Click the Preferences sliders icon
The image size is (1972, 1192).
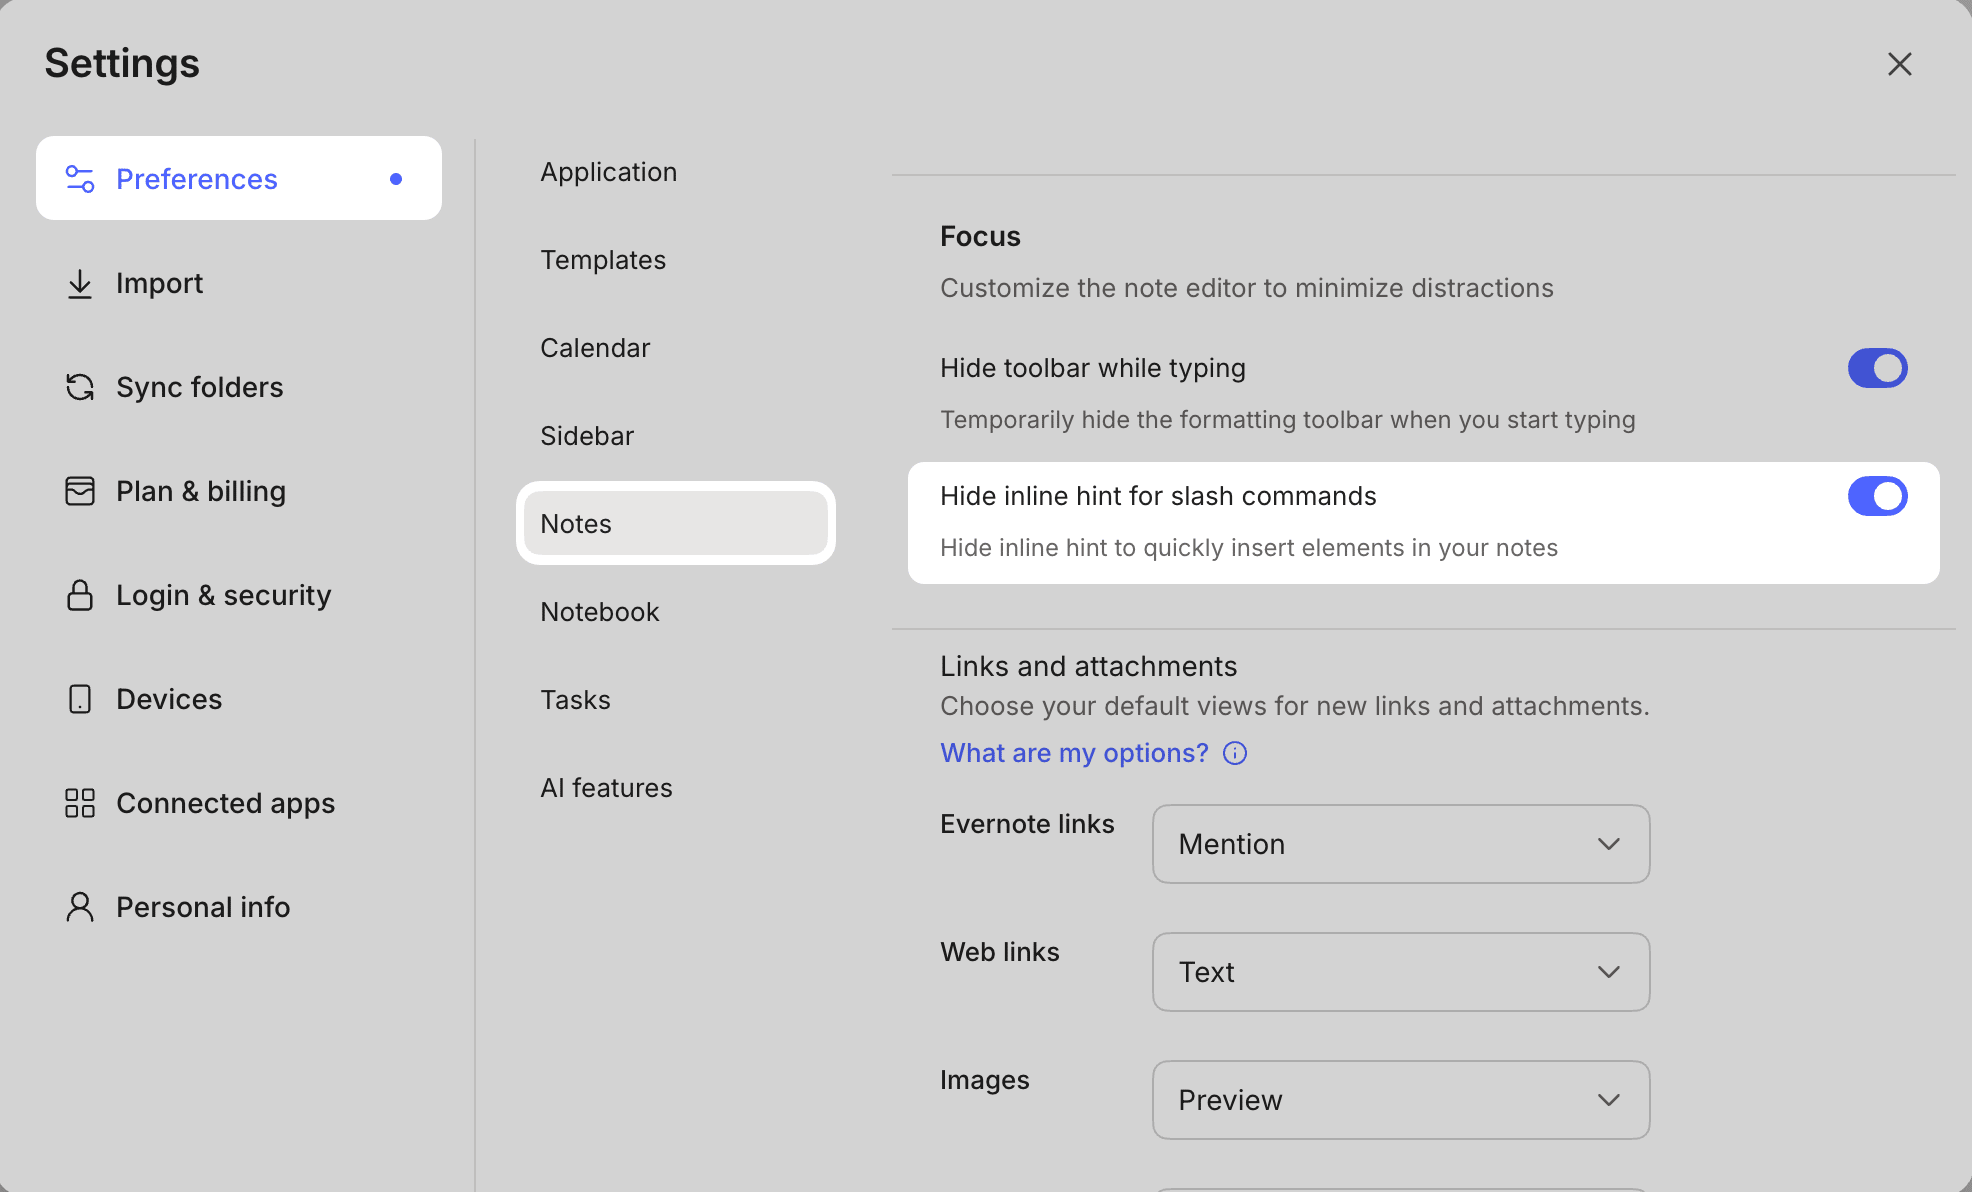(x=80, y=179)
